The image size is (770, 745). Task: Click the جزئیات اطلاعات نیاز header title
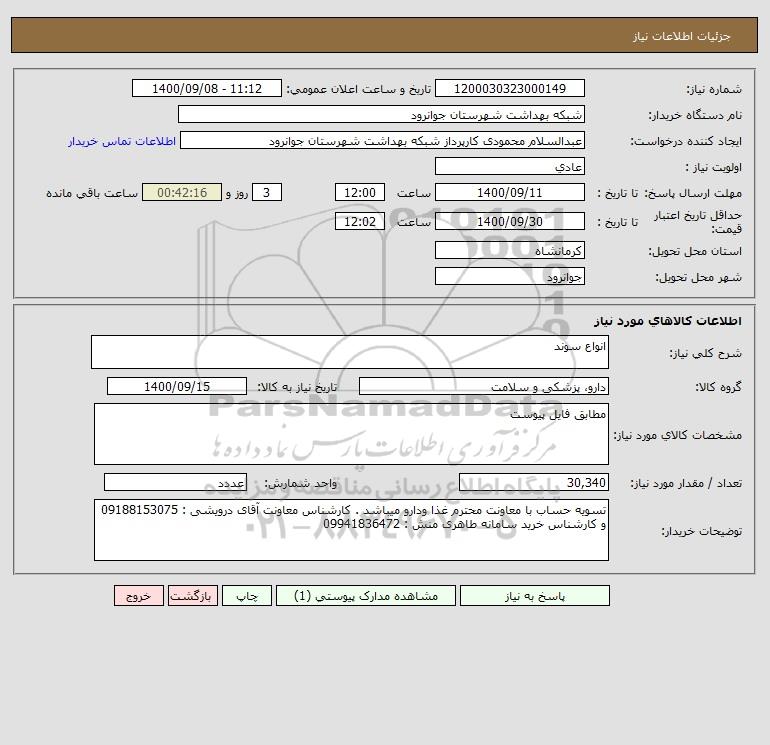682,36
